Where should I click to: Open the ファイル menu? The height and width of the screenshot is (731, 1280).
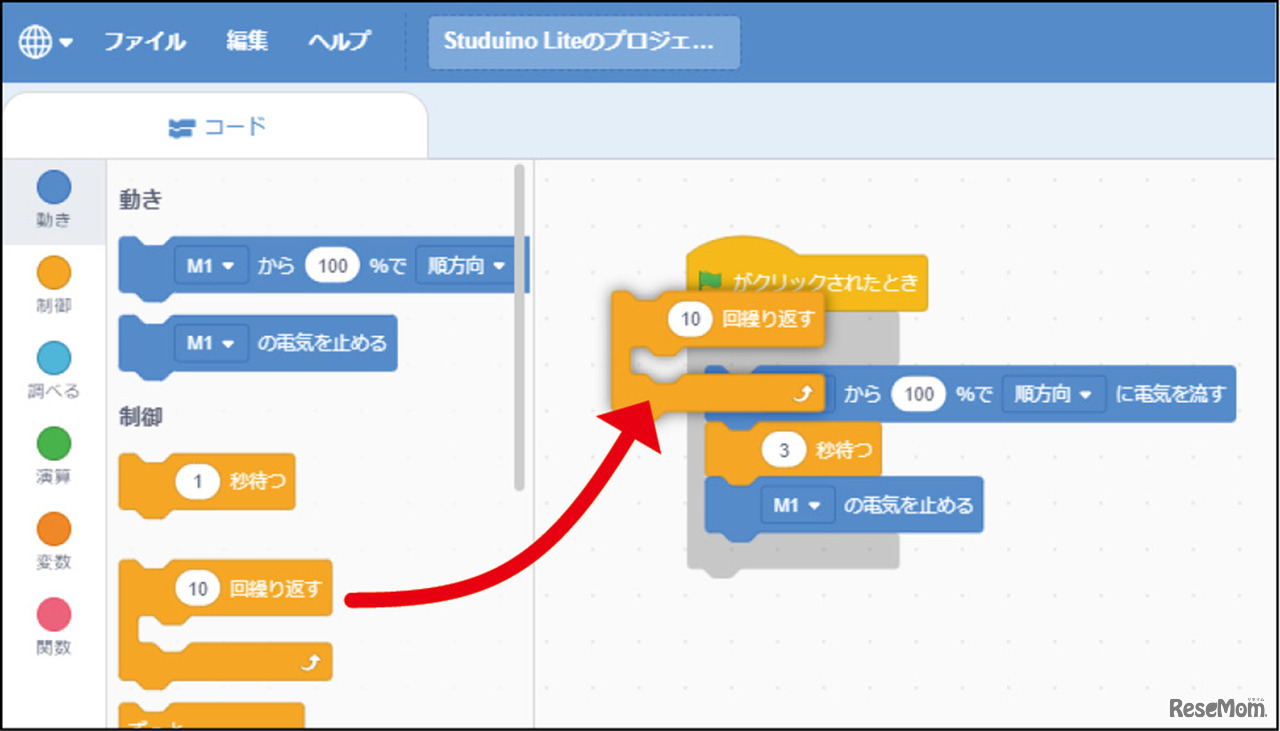[144, 41]
